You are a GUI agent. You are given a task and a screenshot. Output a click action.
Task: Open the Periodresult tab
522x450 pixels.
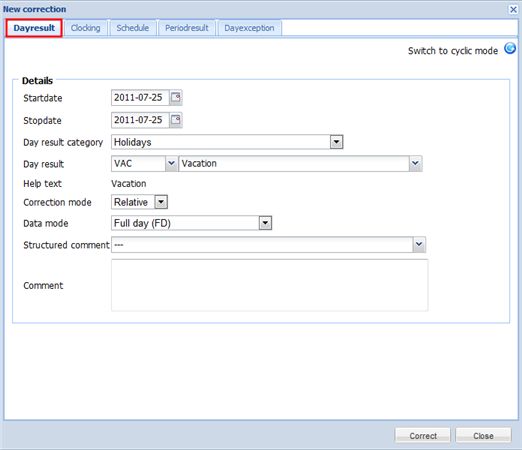(x=187, y=28)
